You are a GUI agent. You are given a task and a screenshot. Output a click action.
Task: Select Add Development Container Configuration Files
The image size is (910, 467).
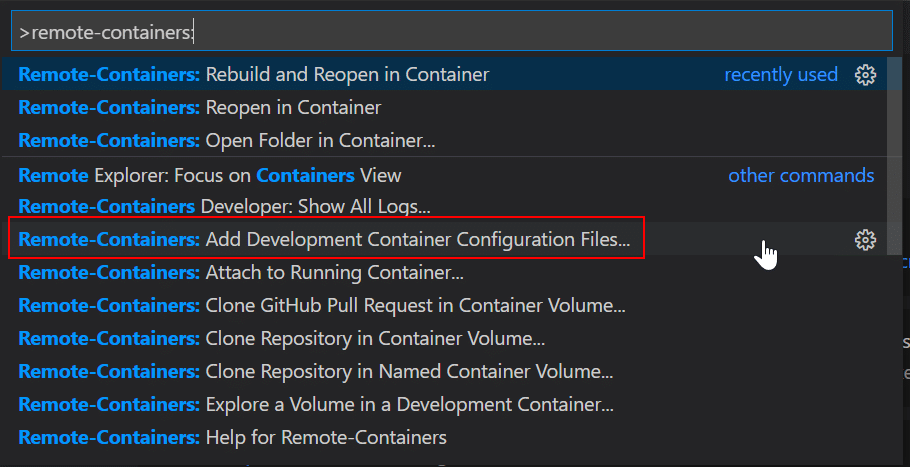(444, 239)
